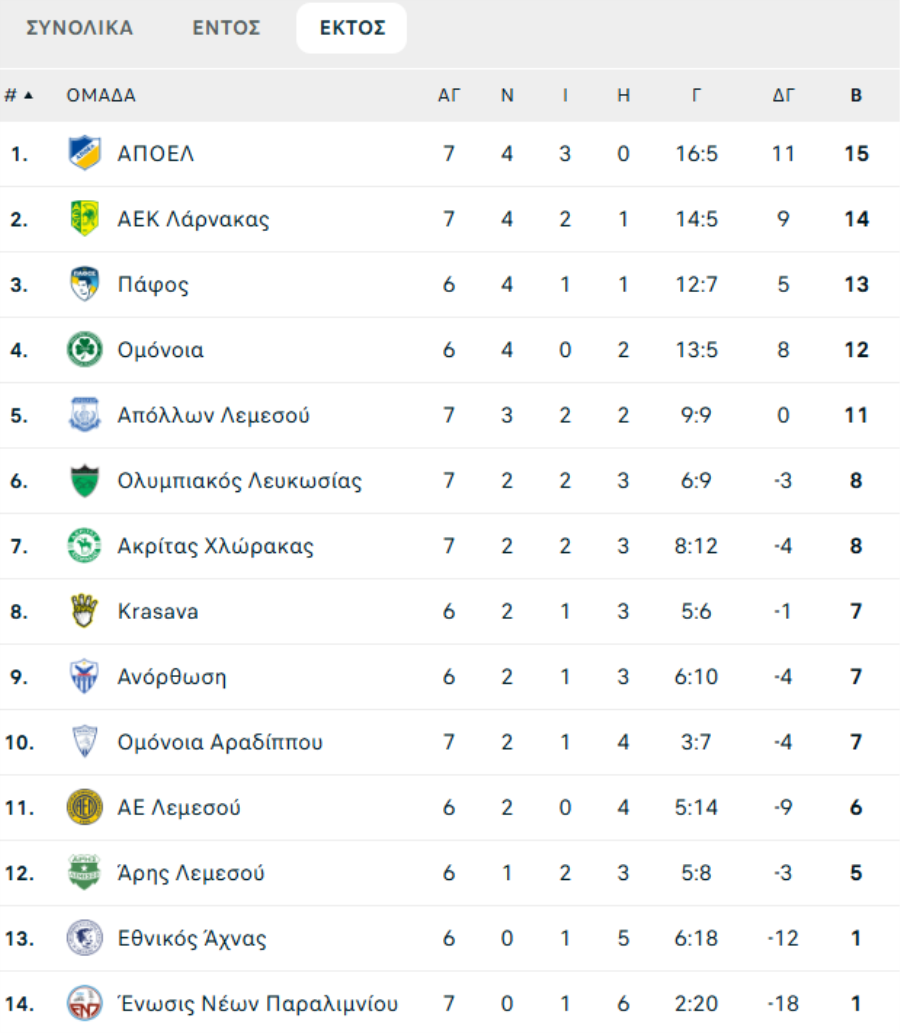Click the Krasava team crest icon

tap(84, 611)
